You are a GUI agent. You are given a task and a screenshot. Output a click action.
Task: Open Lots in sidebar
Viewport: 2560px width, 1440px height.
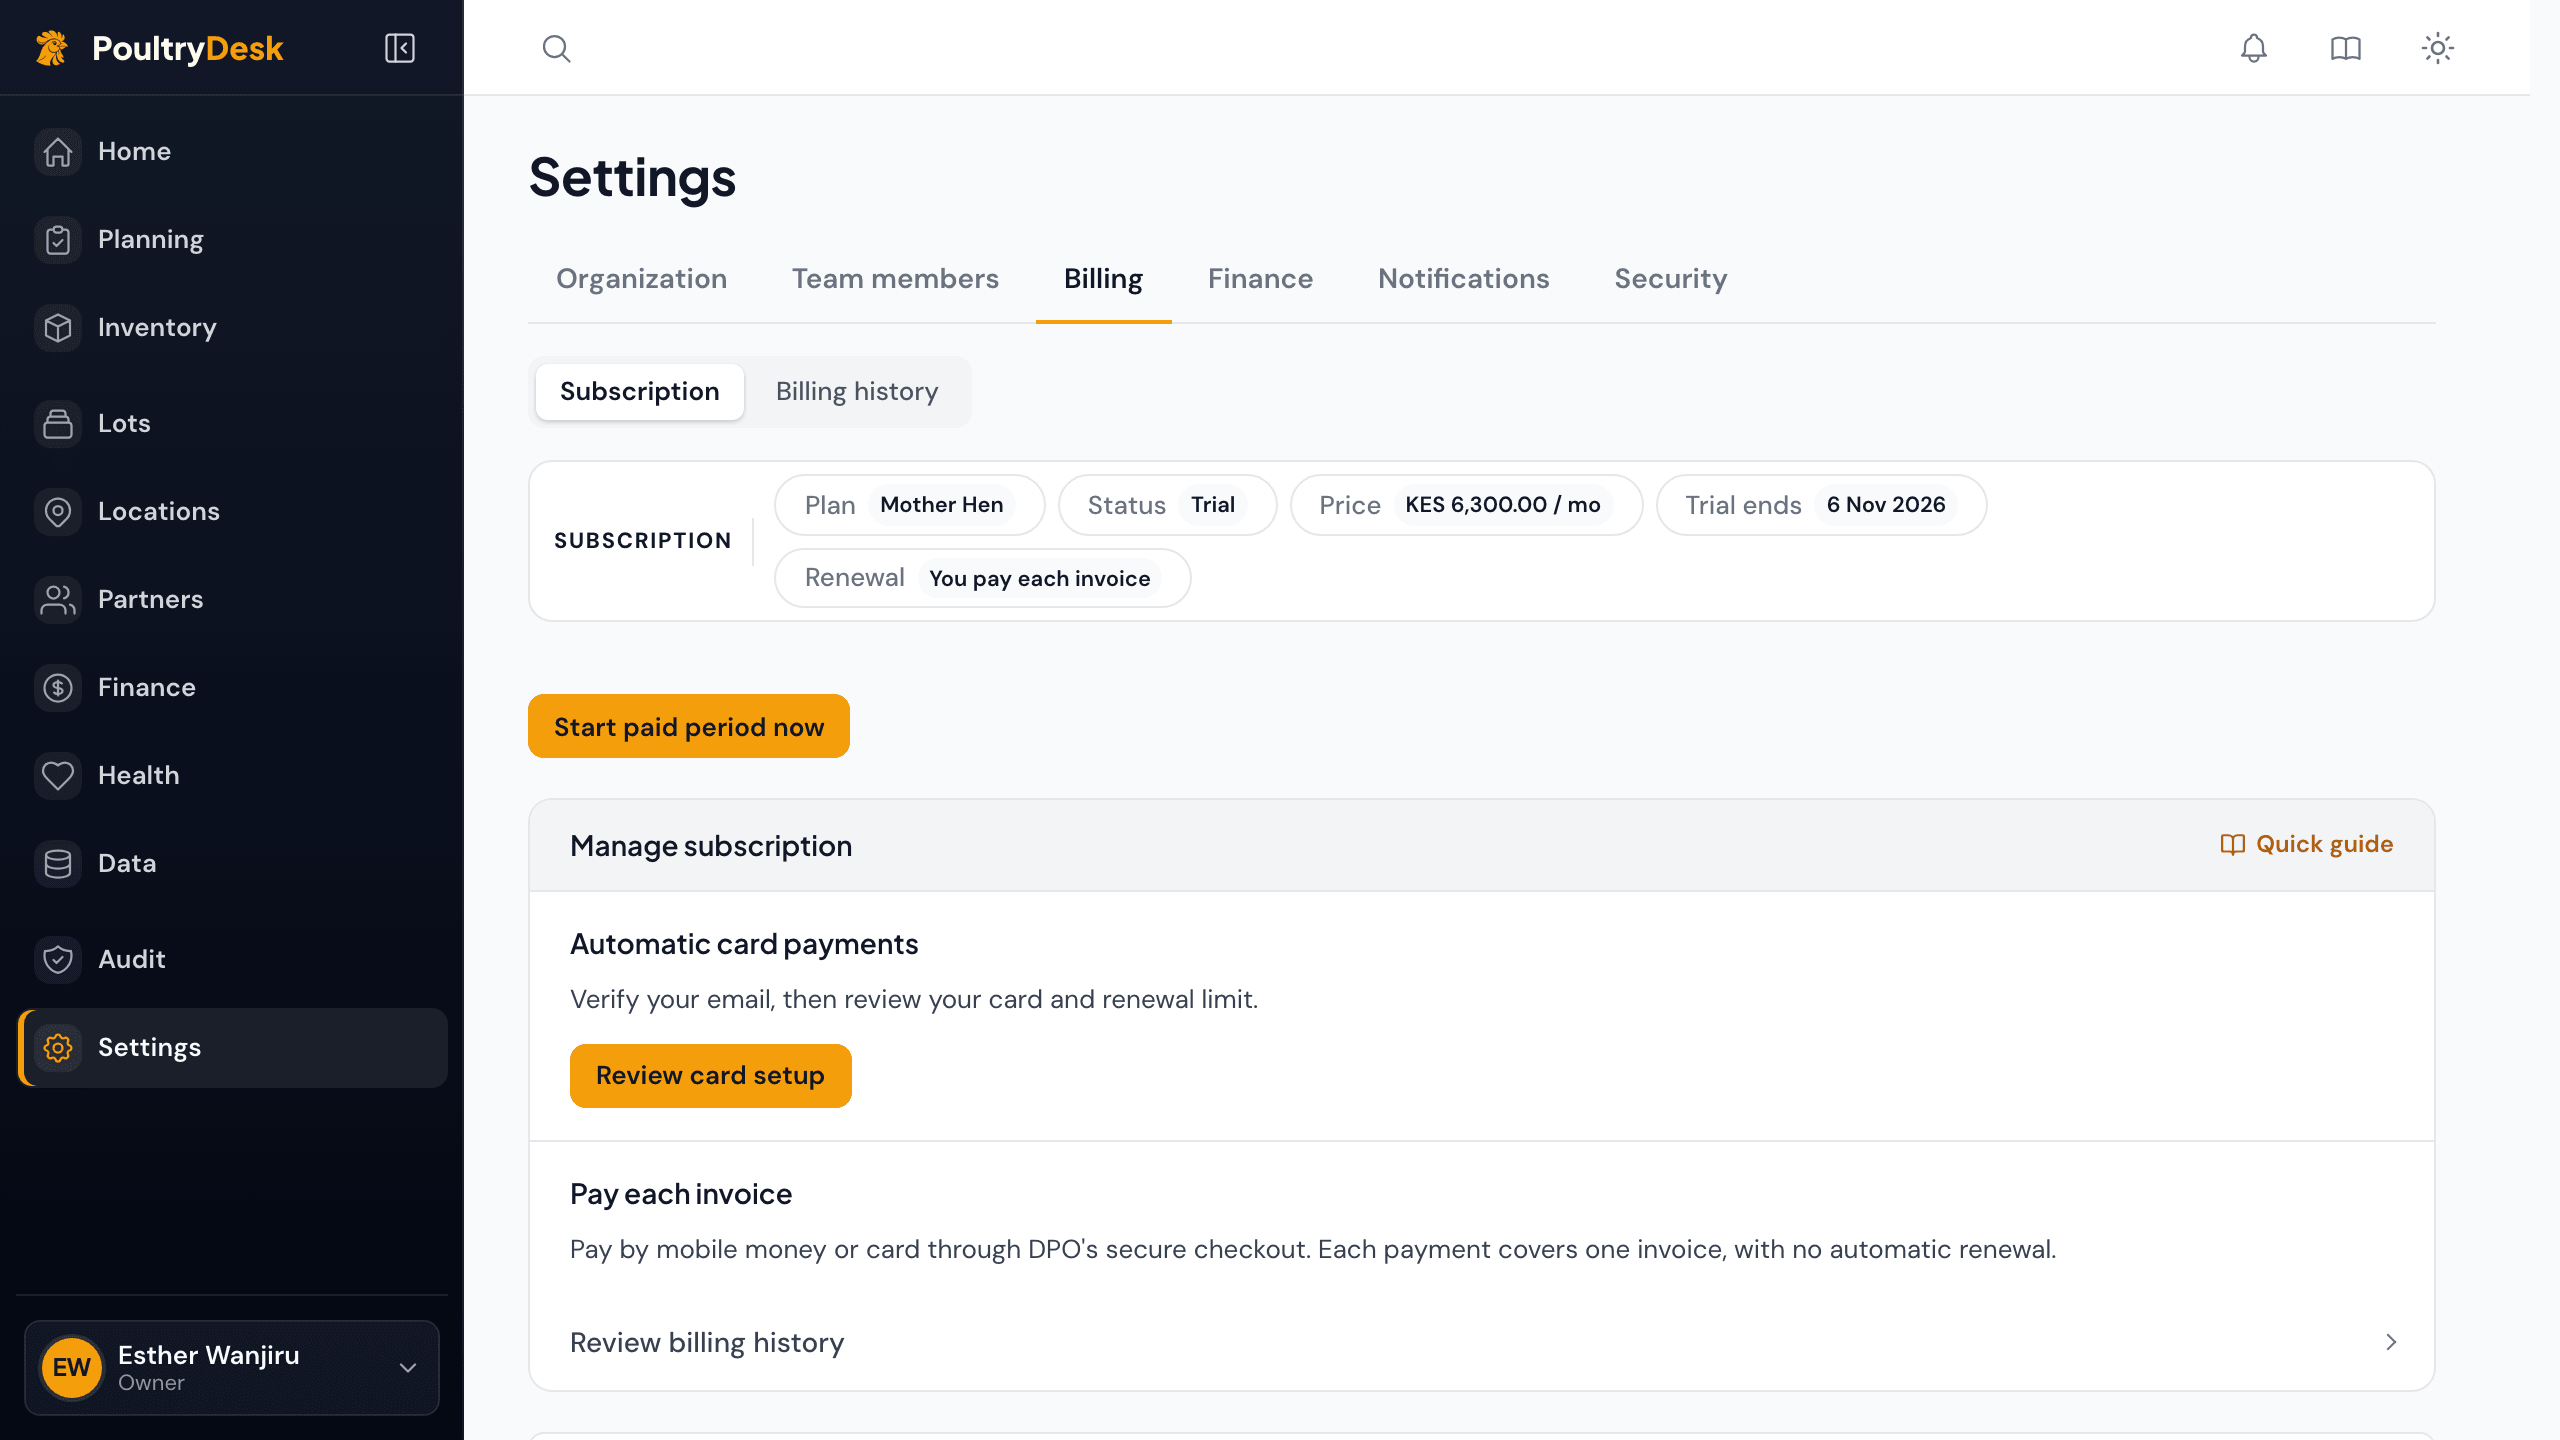coord(232,424)
